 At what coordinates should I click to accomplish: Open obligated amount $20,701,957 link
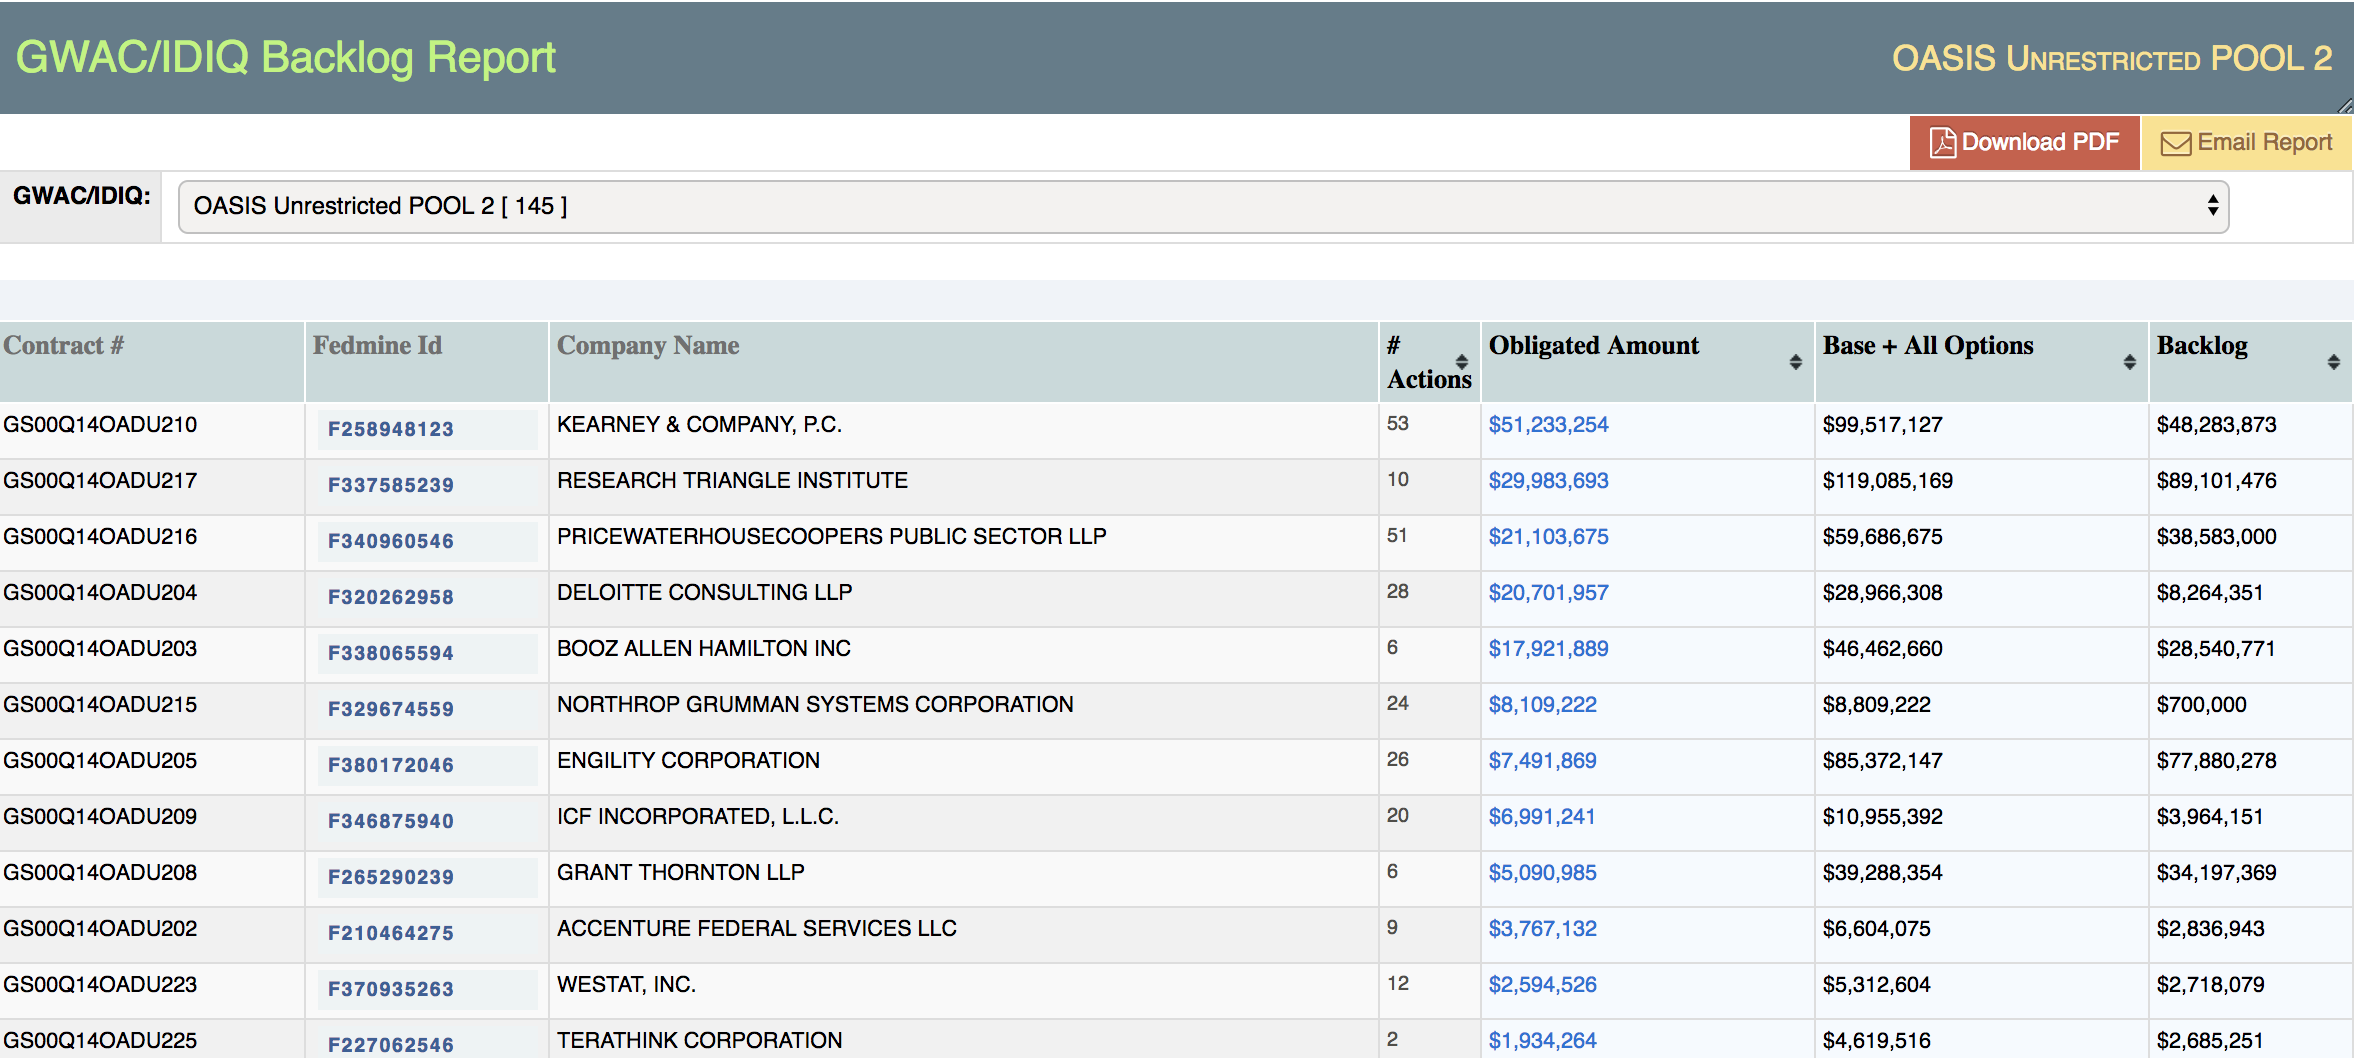click(1548, 593)
